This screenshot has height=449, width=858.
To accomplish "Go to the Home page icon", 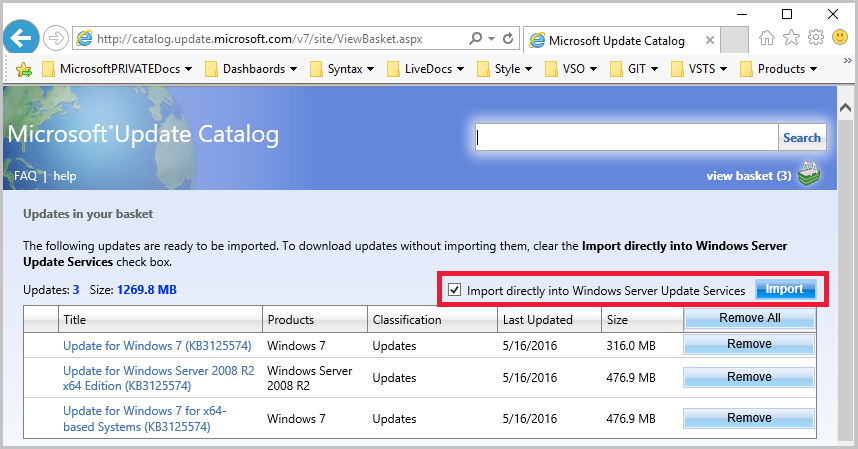I will [767, 38].
